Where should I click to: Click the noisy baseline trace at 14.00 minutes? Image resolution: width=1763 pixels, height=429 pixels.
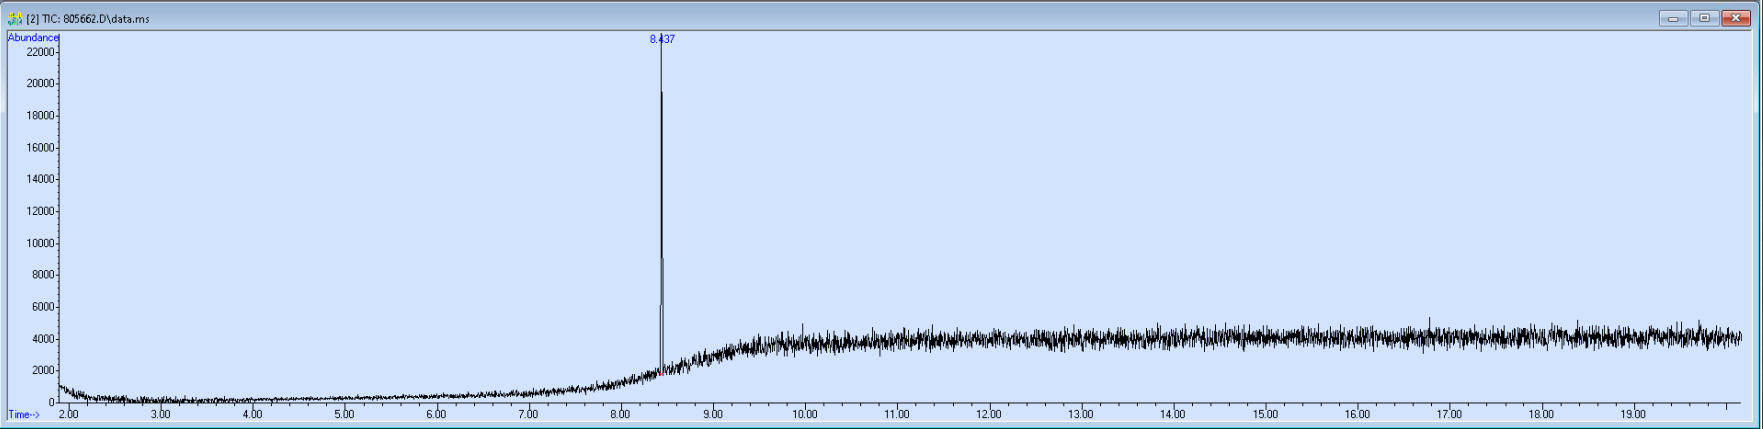(1172, 338)
